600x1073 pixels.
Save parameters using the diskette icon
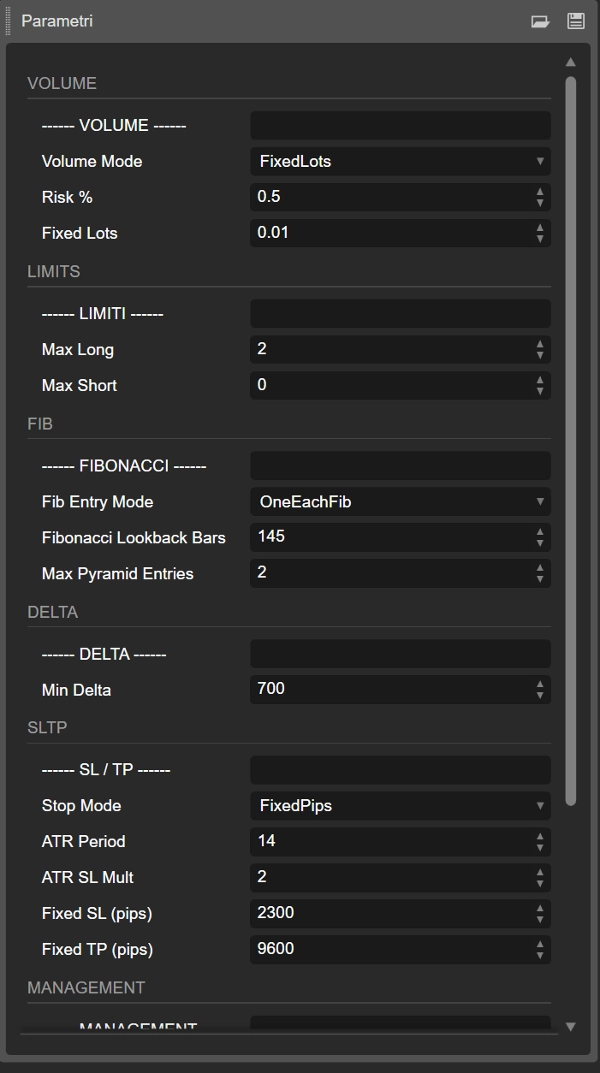pyautogui.click(x=575, y=19)
